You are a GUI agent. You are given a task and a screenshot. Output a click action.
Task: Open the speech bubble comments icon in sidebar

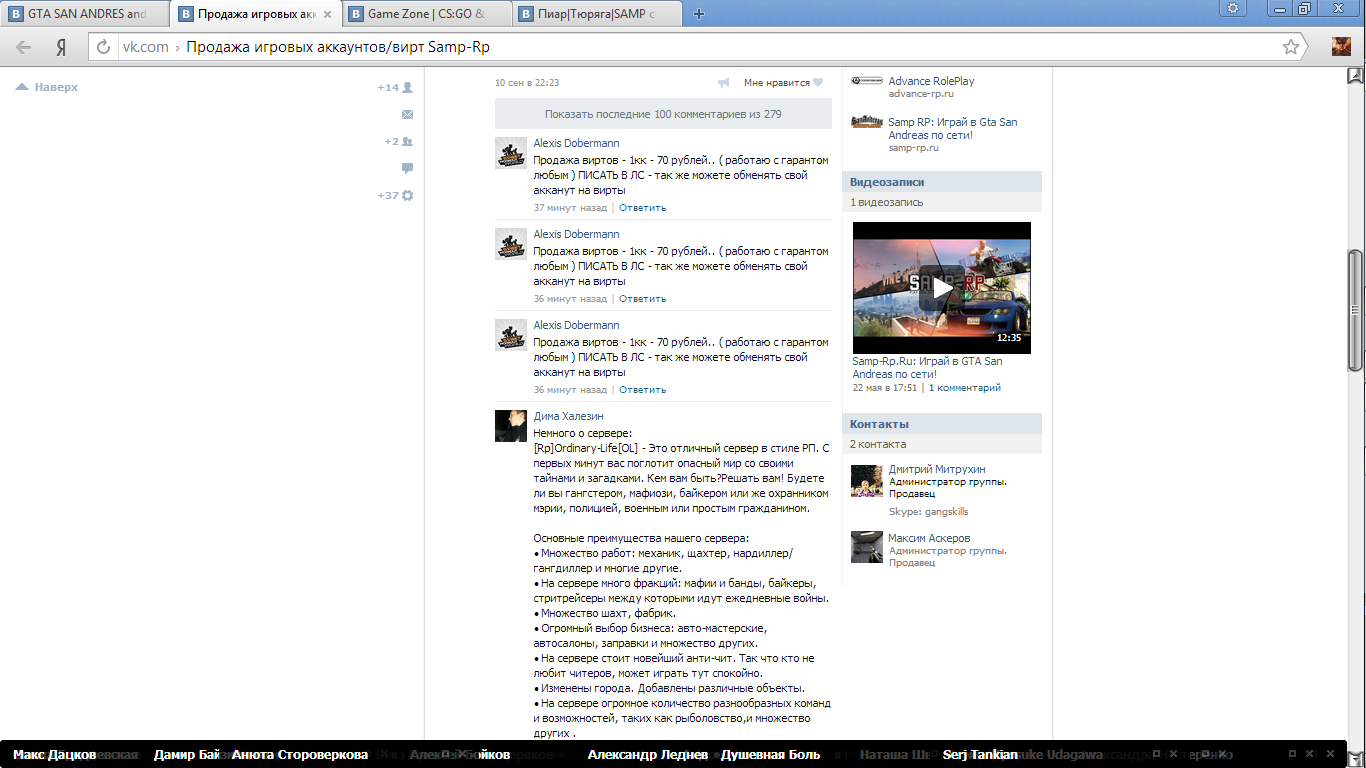click(x=407, y=168)
